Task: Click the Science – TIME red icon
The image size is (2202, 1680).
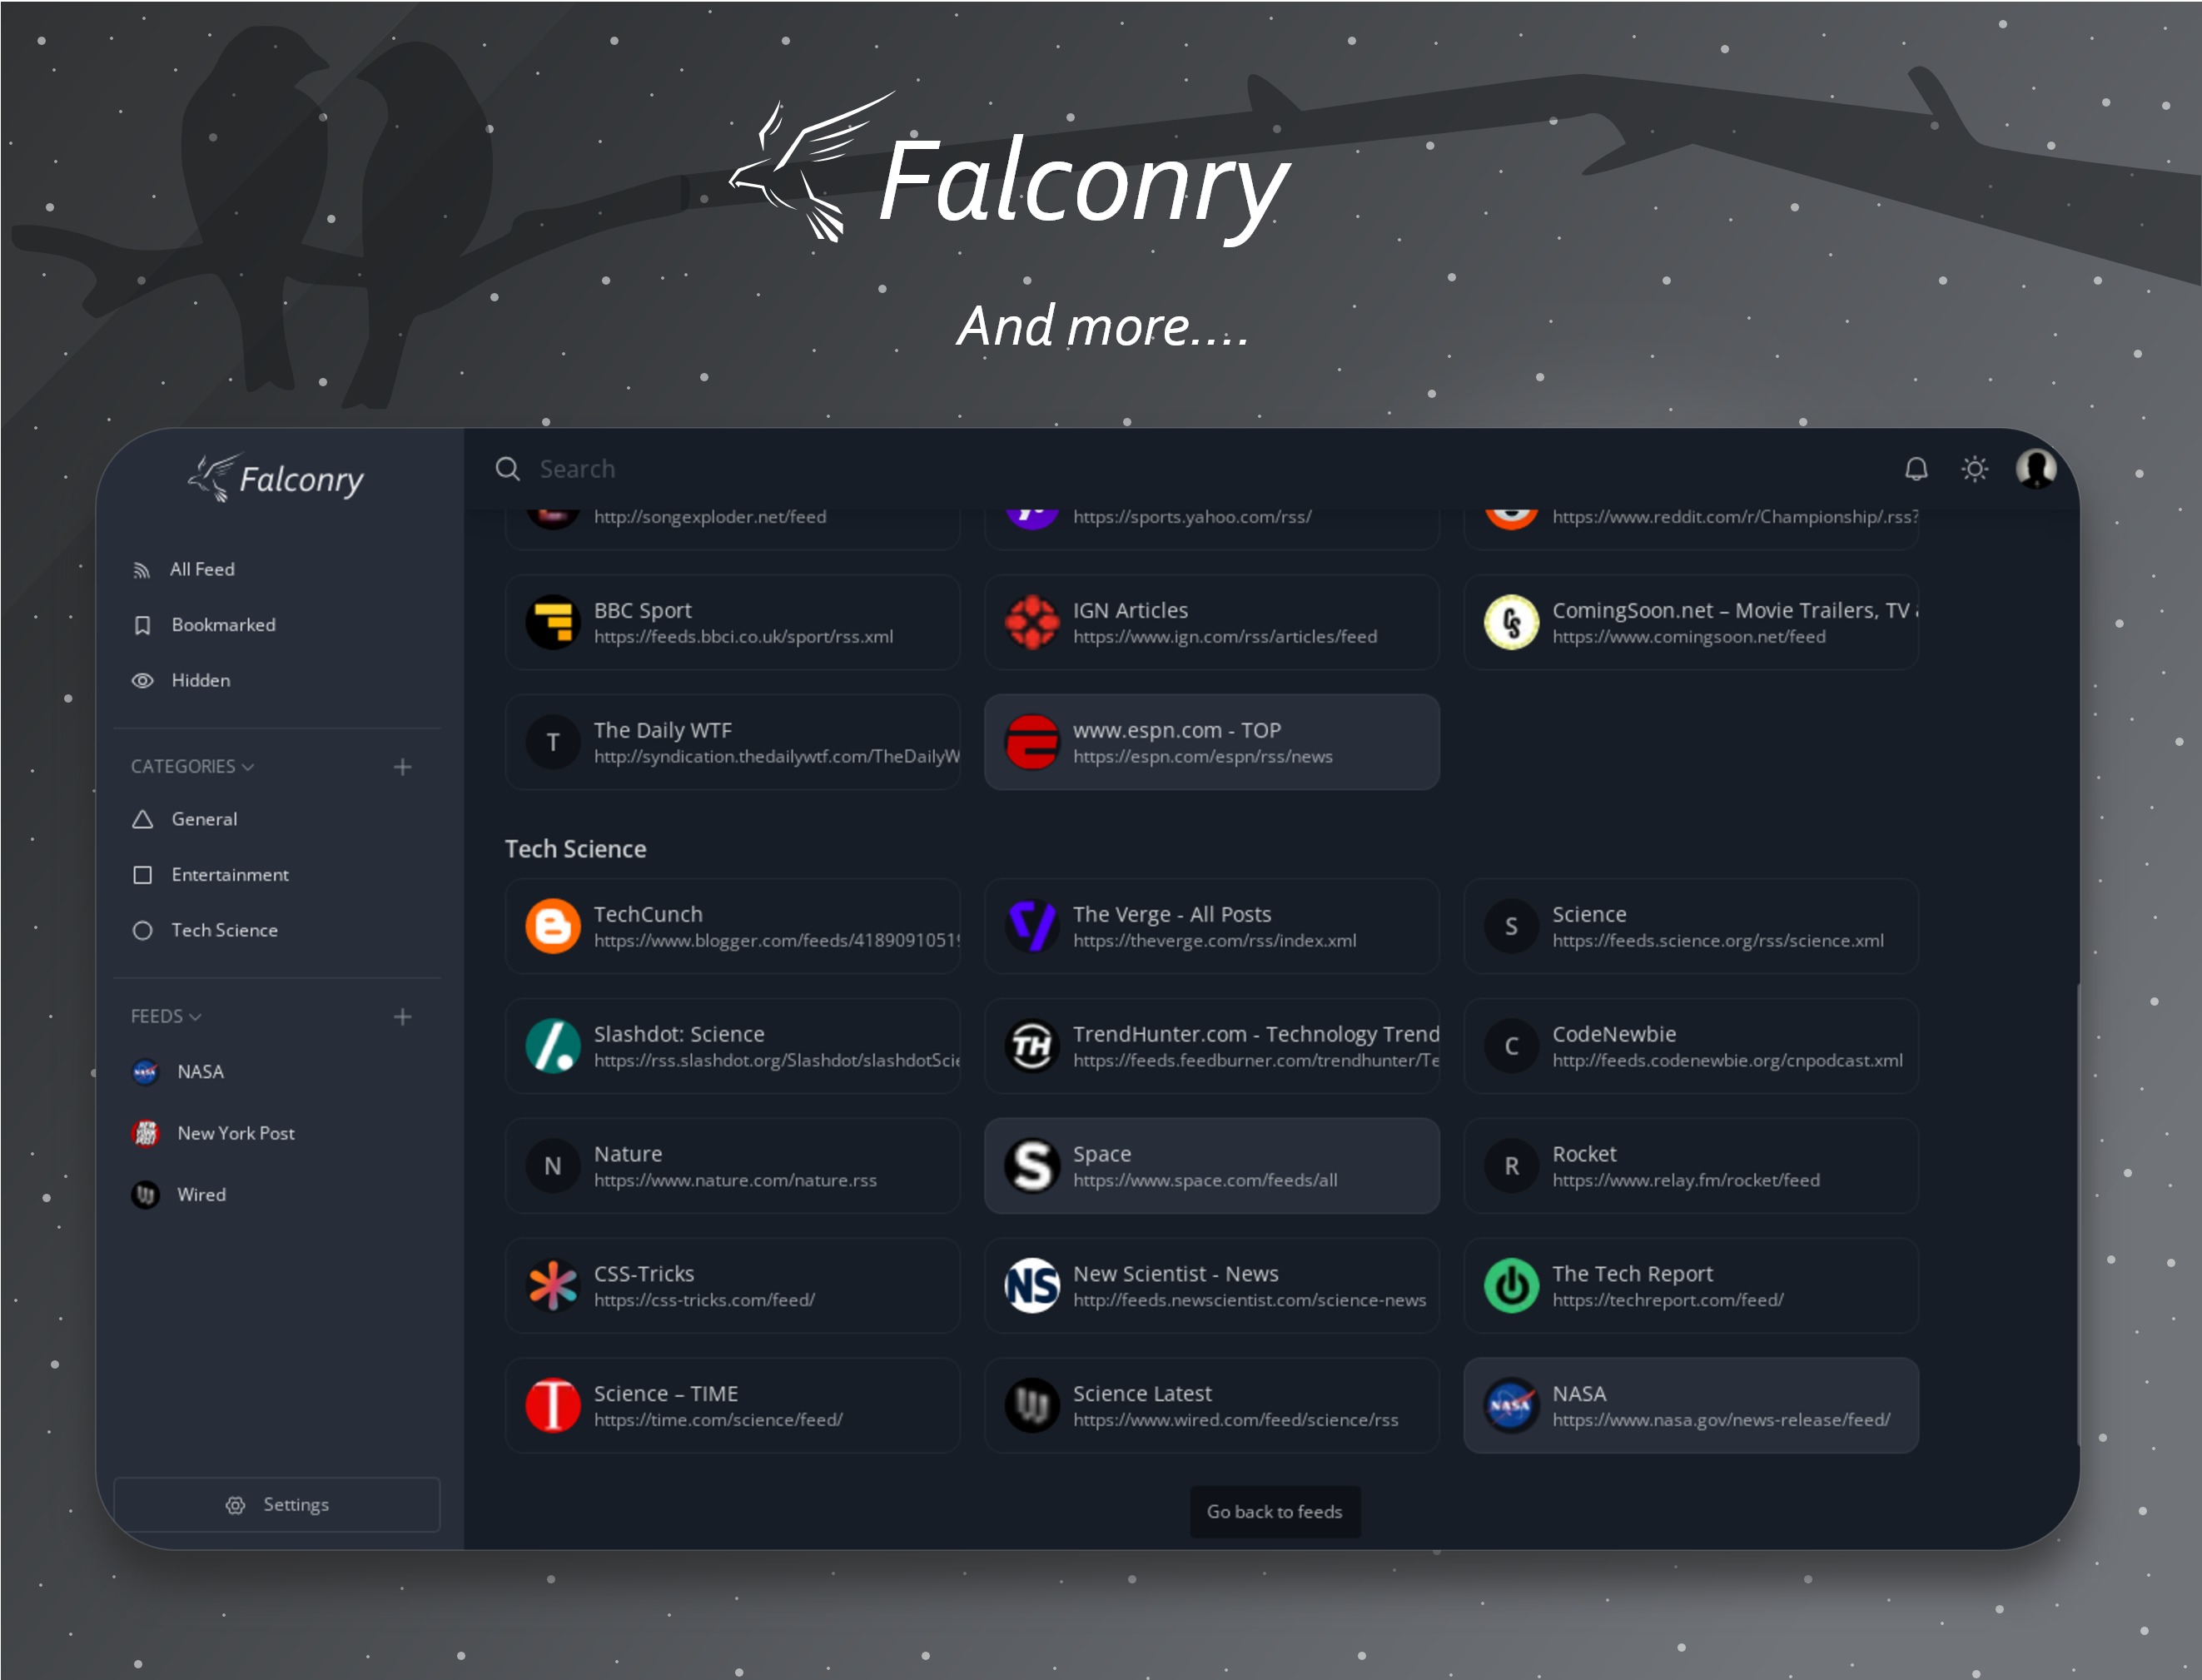Action: pos(553,1406)
